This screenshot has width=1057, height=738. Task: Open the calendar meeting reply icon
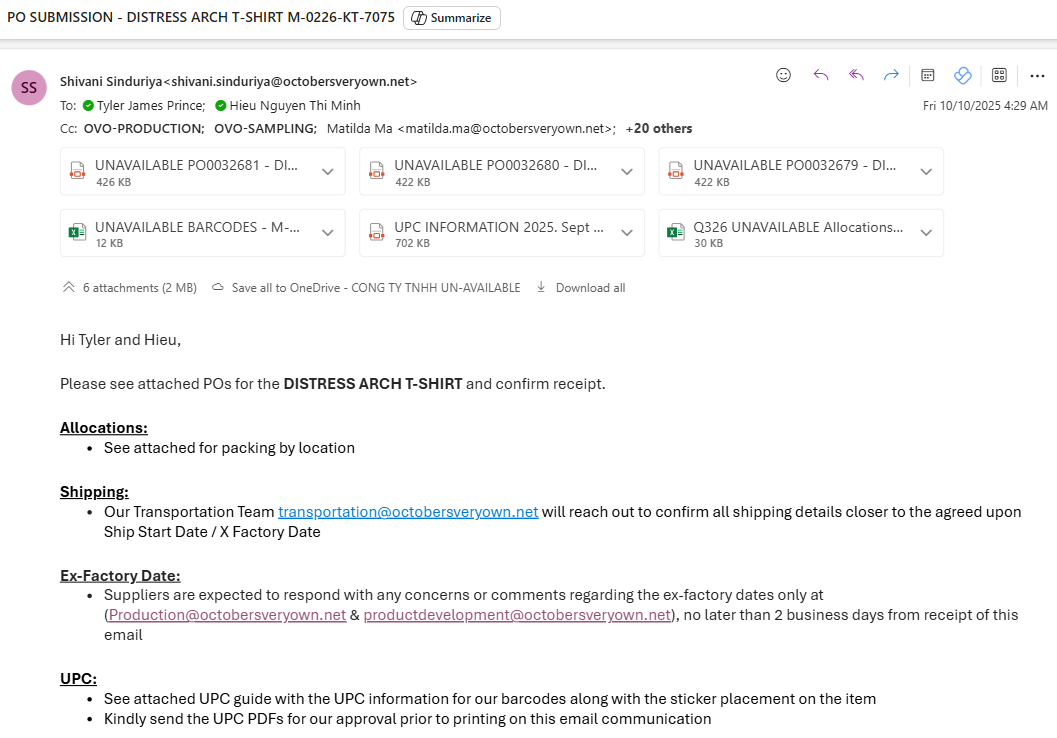coord(928,75)
